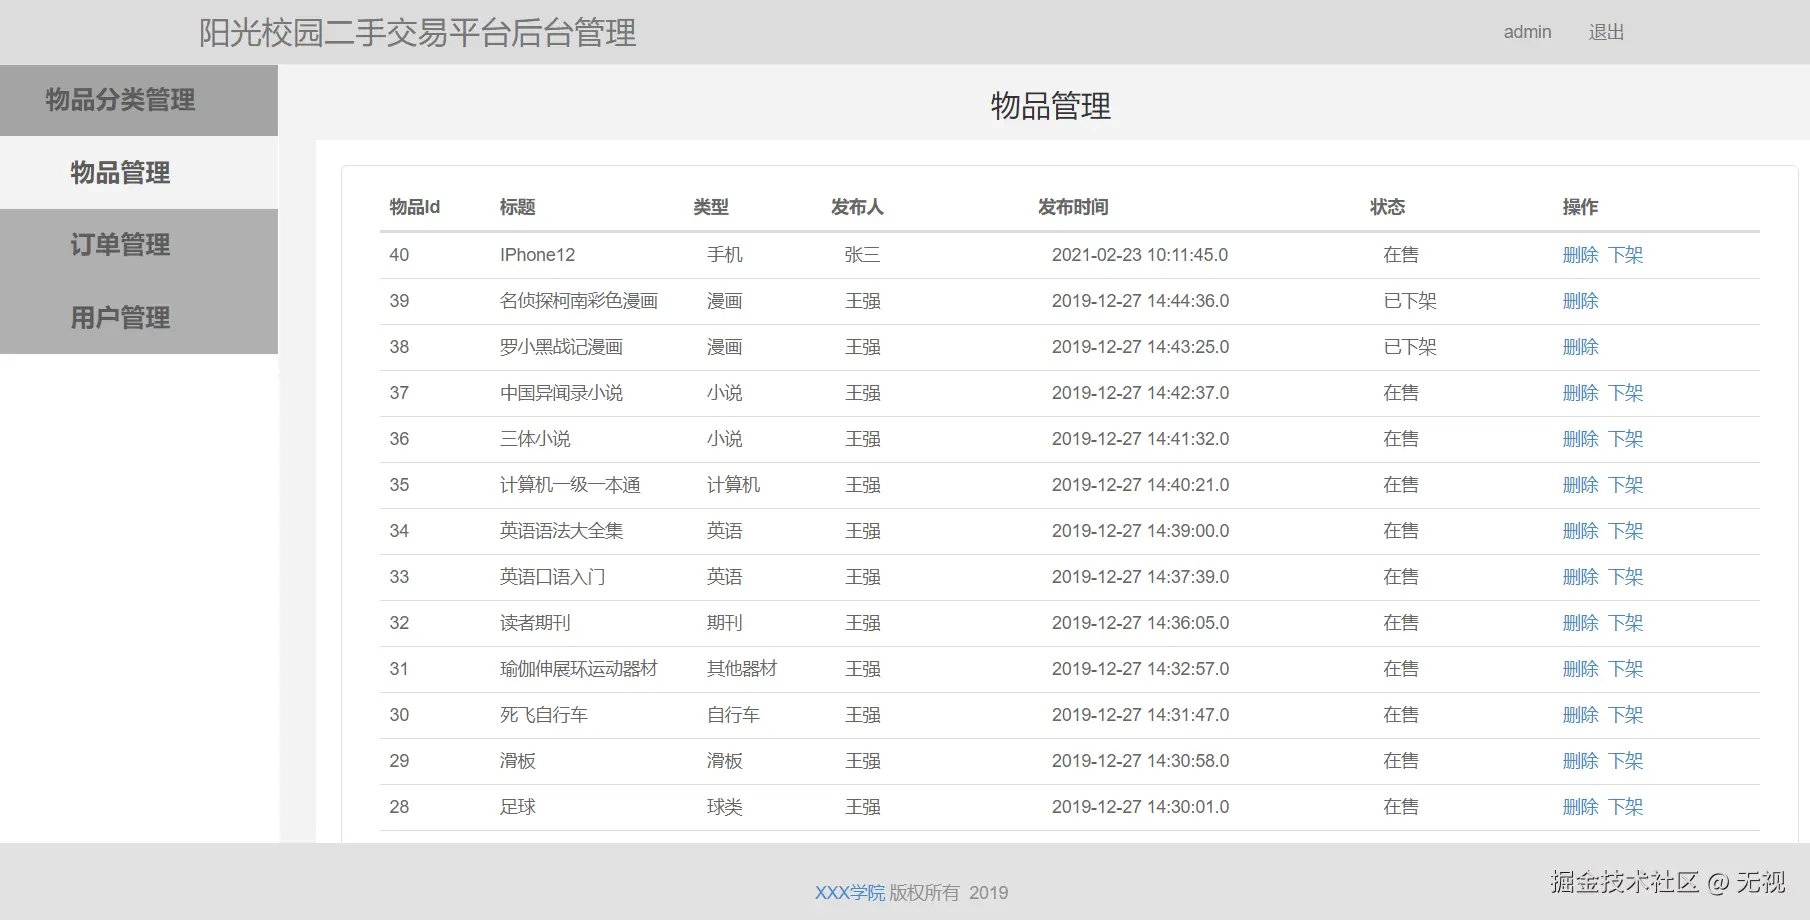Delete item 38 罗小黑战记漫画

1580,347
